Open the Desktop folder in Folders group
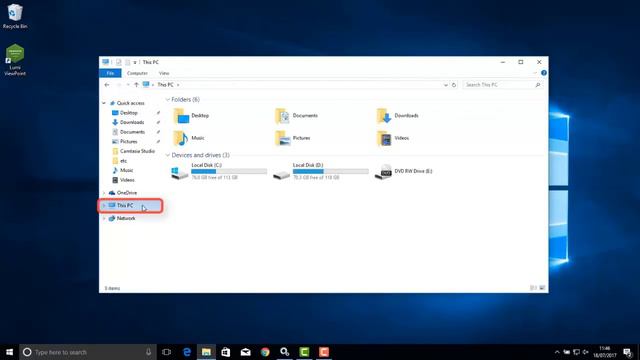 click(x=191, y=116)
